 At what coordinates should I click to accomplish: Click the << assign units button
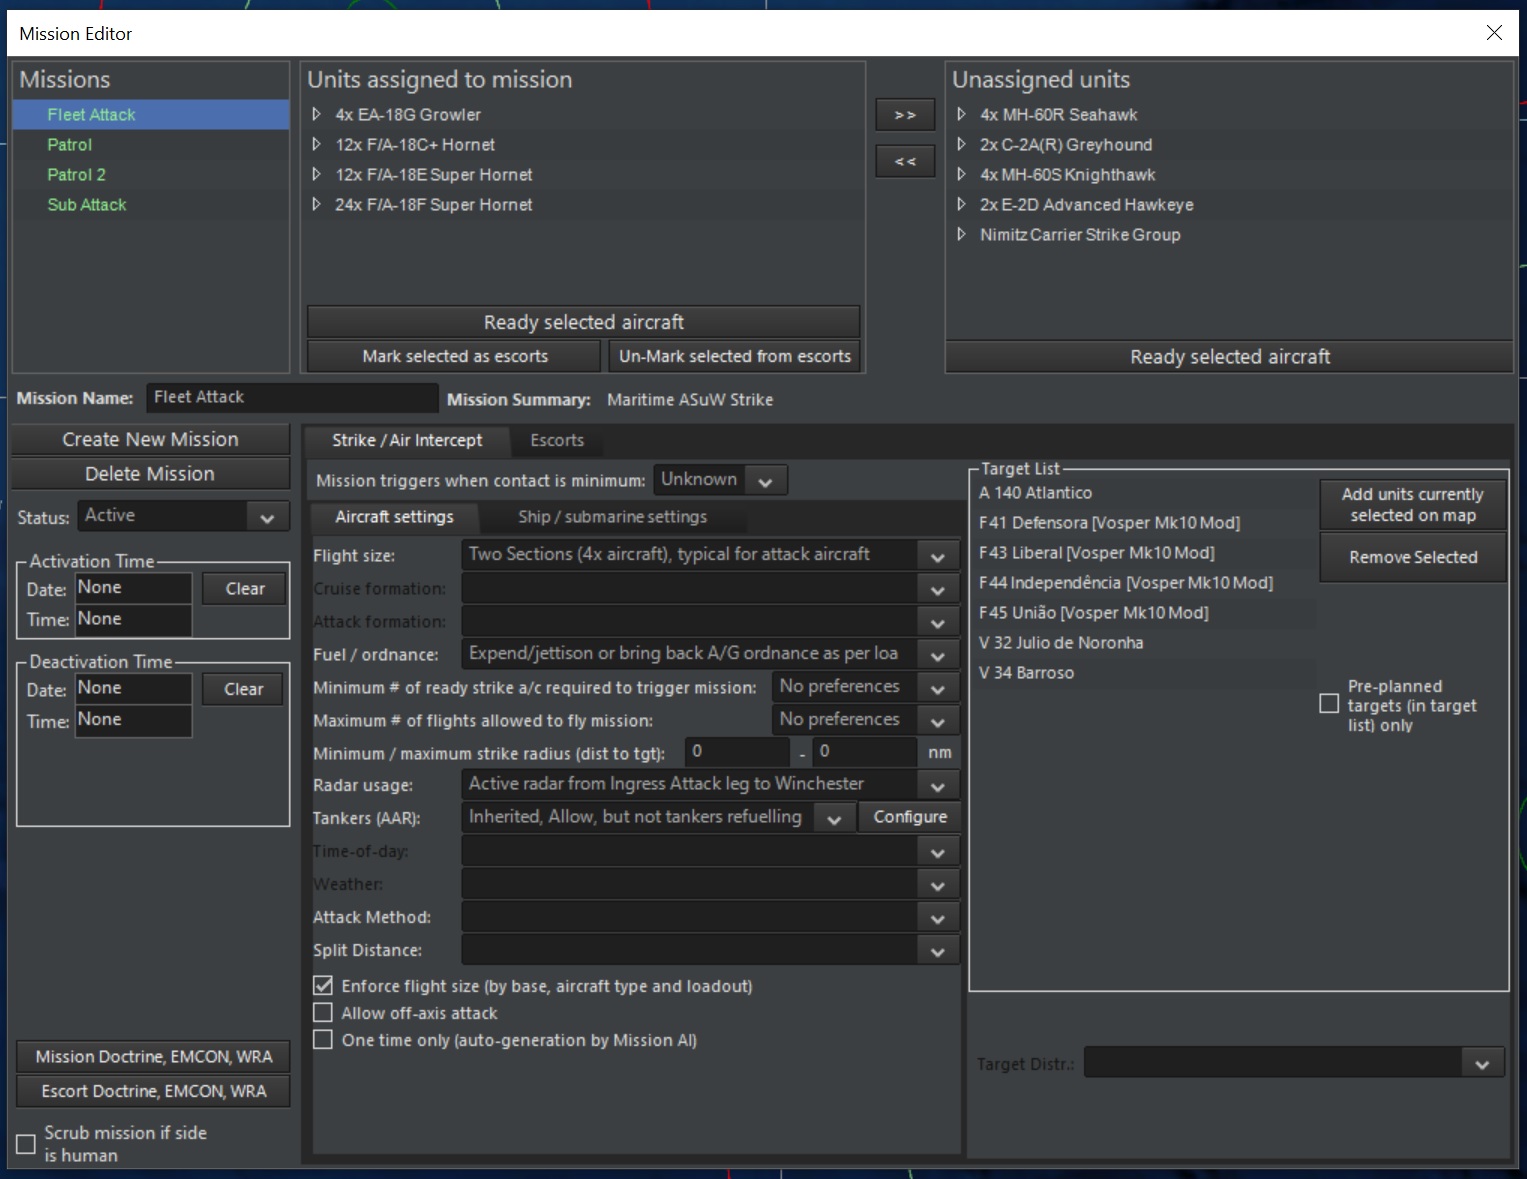pyautogui.click(x=905, y=161)
